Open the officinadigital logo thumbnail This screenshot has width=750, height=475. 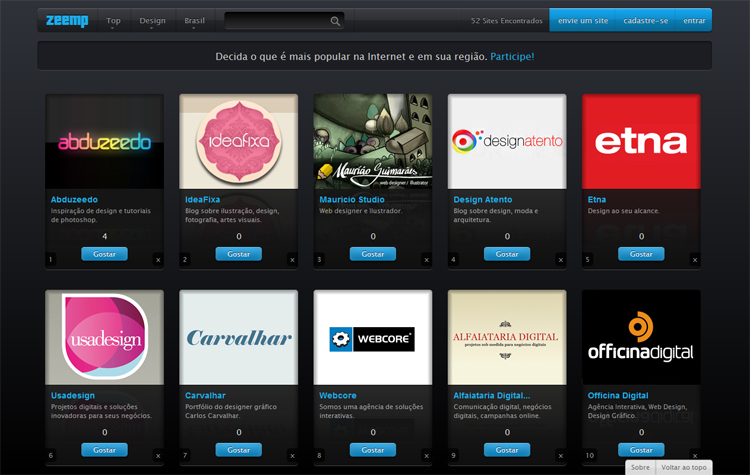click(641, 337)
